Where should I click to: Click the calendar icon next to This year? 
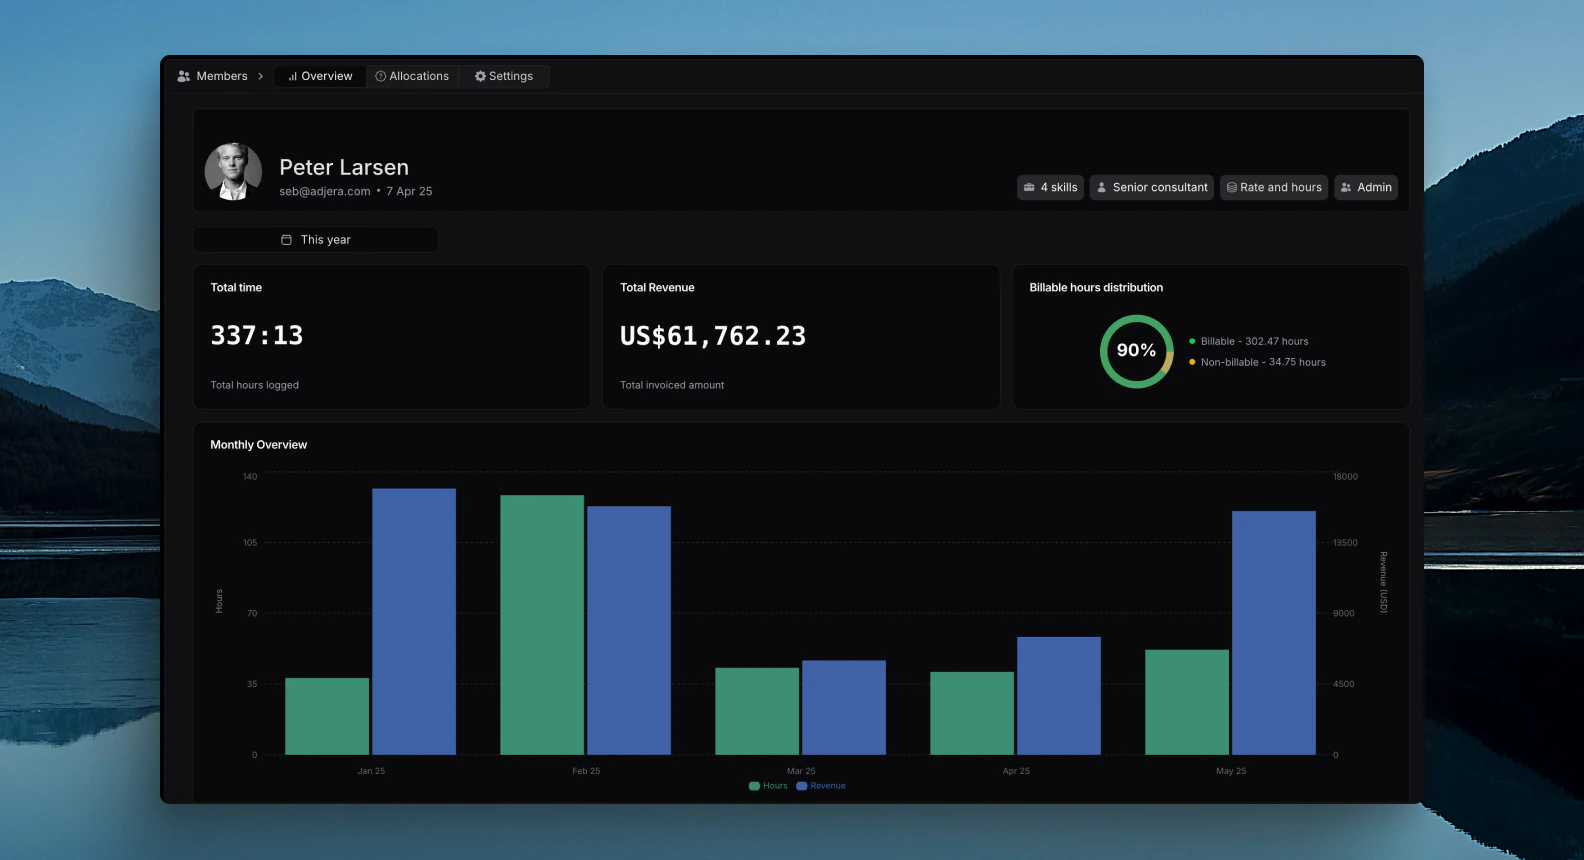coord(286,240)
